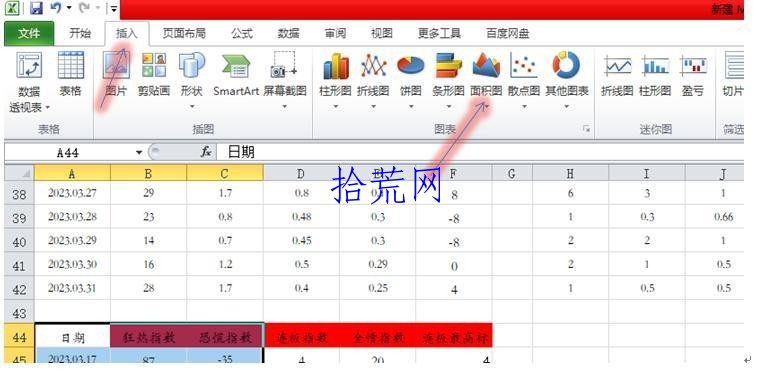This screenshot has height=372, width=769.
Task: Insert a 柱形图 sparkline in 迷你图 group
Action: coord(655,76)
